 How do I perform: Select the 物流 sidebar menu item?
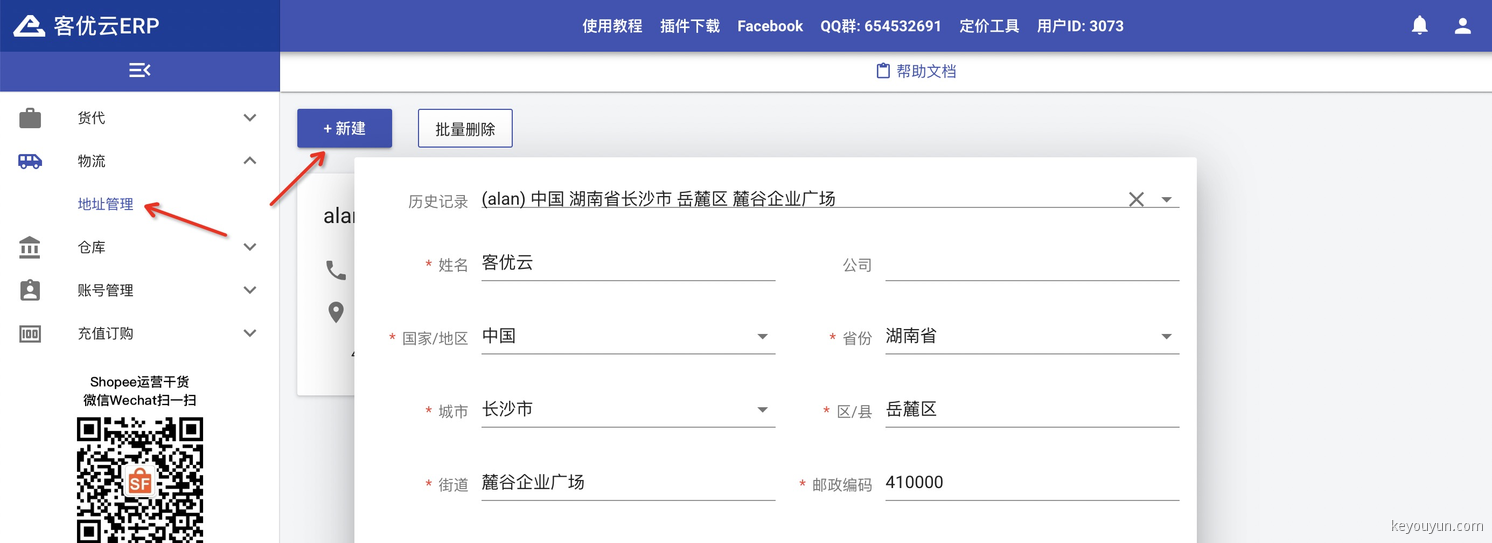tap(140, 161)
